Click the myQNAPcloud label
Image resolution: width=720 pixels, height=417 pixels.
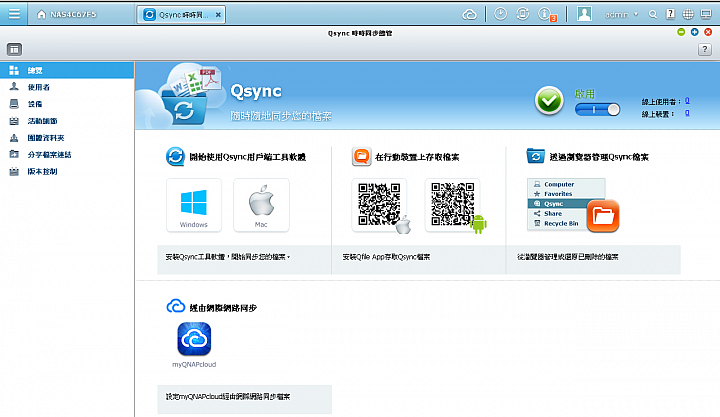click(x=194, y=365)
